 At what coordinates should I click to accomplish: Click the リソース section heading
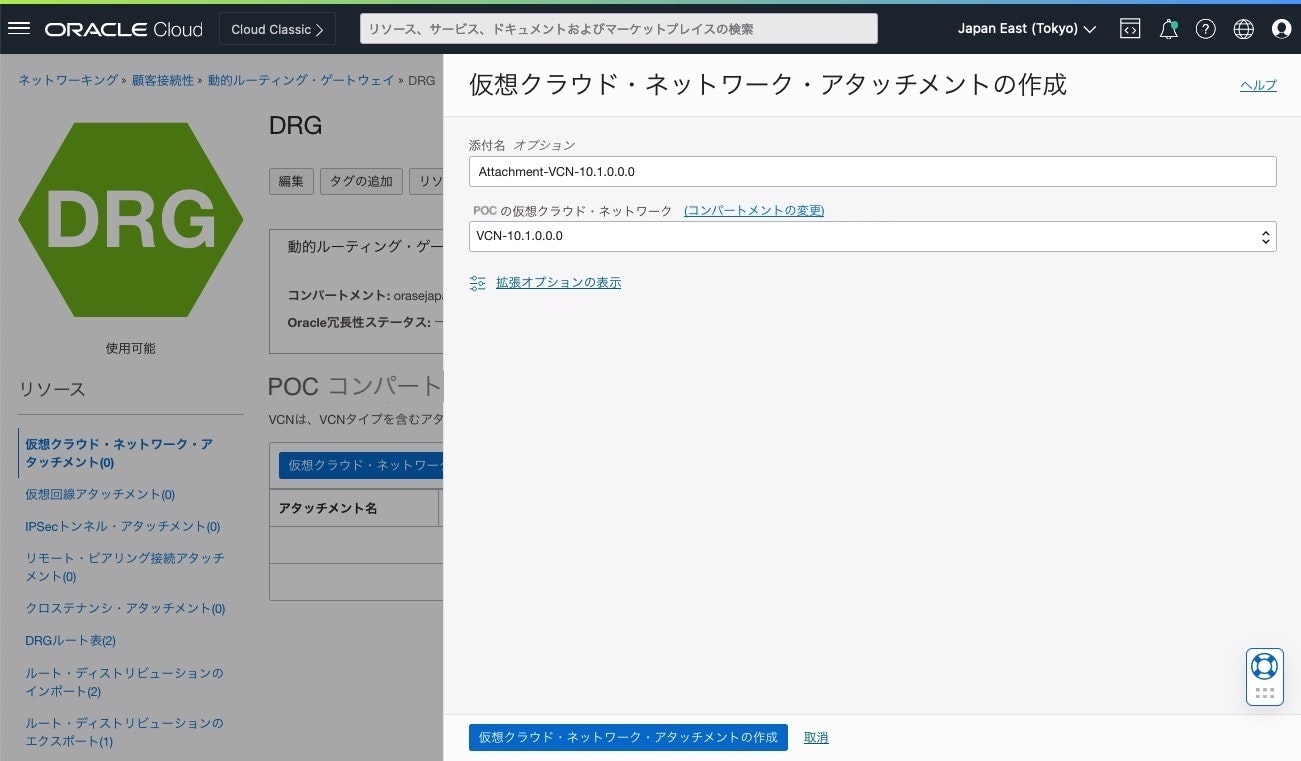(52, 389)
